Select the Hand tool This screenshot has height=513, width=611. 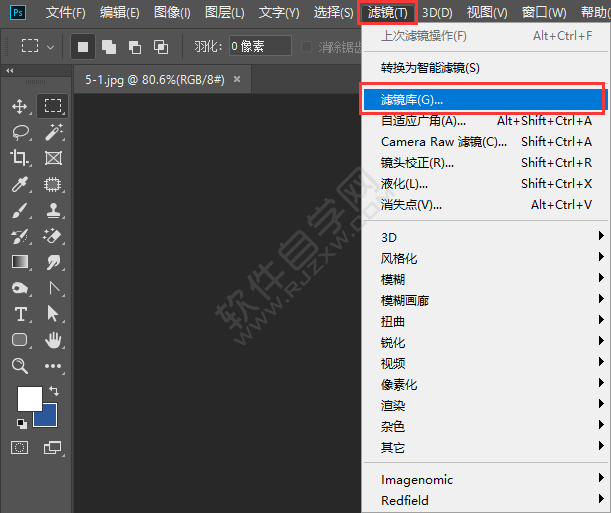(53, 340)
